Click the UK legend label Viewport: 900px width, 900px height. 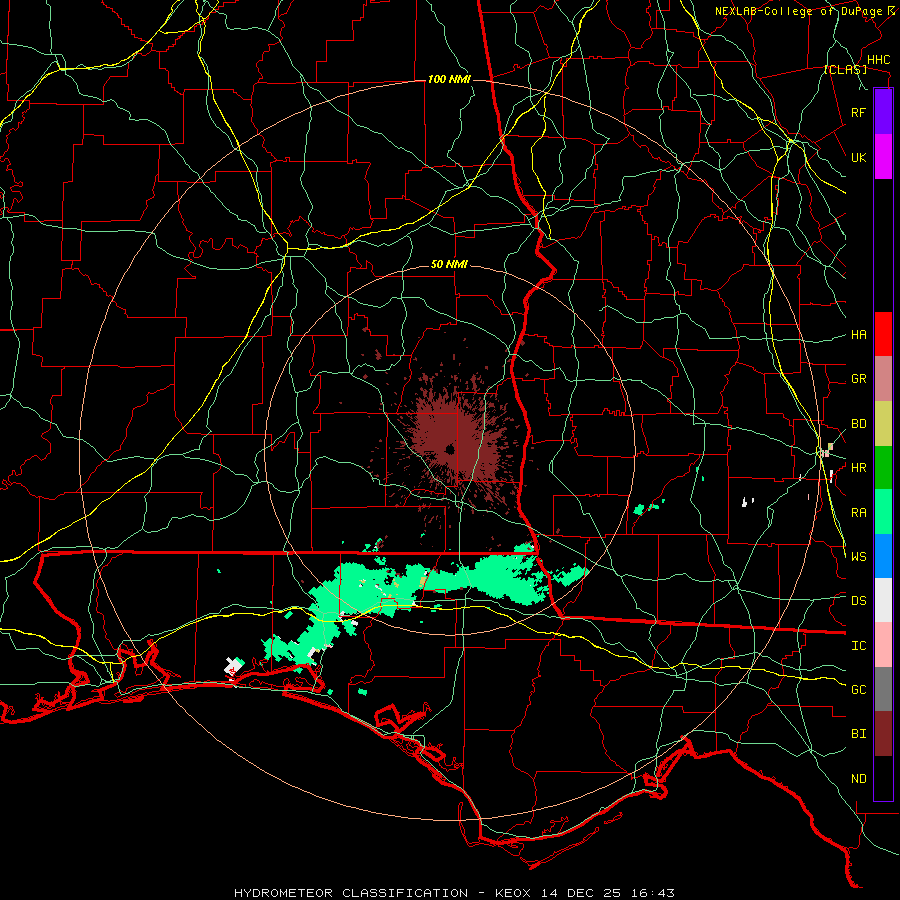coord(858,157)
